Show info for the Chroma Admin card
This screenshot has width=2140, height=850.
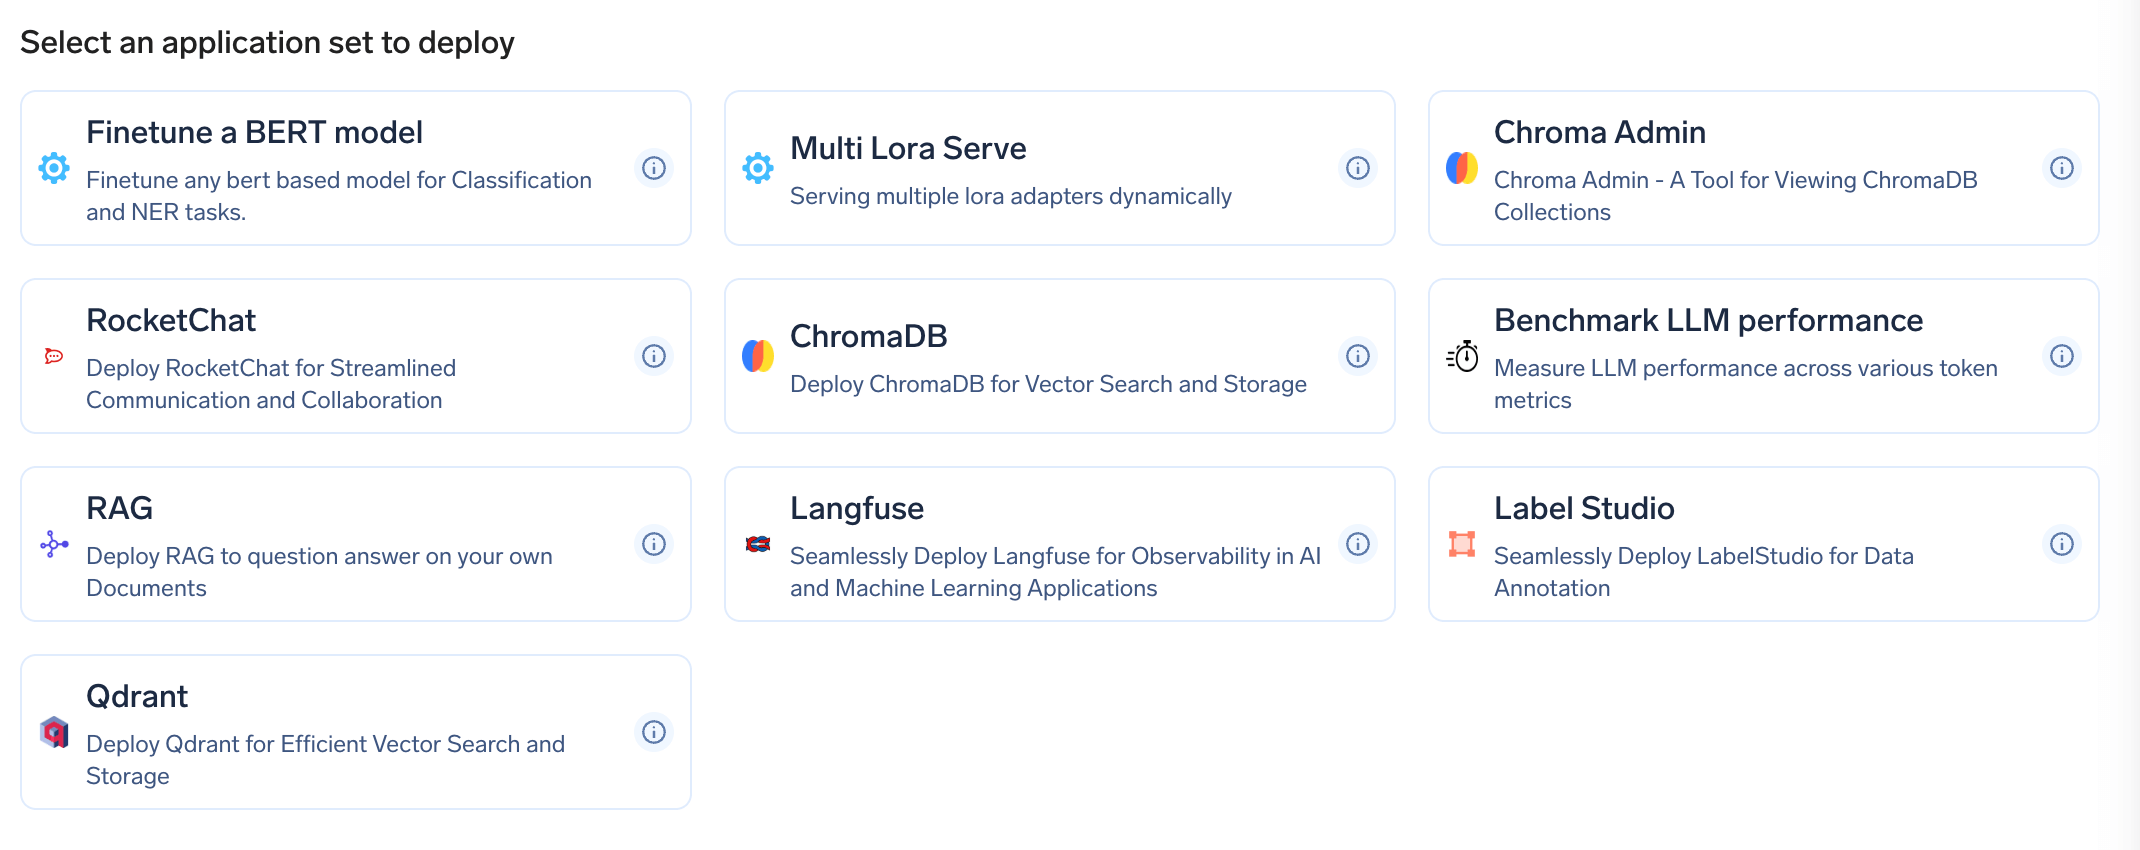2062,168
